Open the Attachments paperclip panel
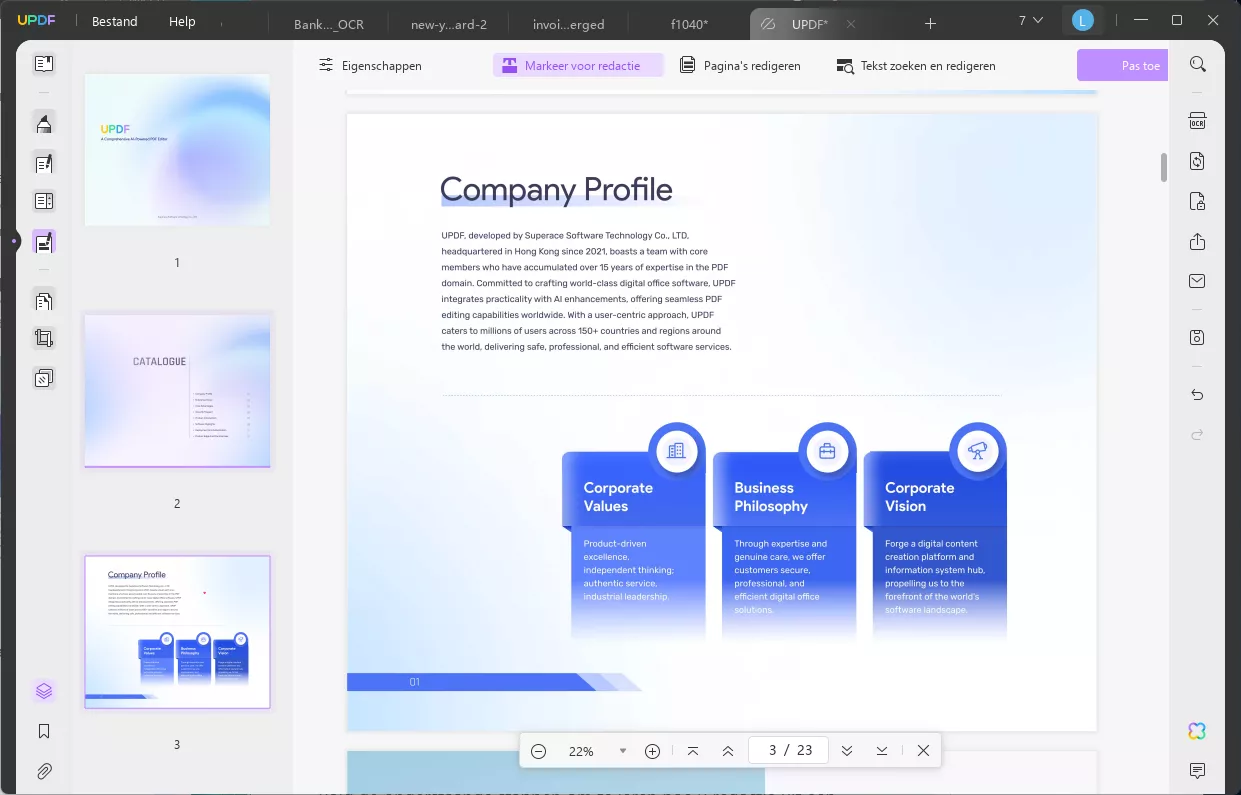The width and height of the screenshot is (1241, 795). (x=43, y=771)
